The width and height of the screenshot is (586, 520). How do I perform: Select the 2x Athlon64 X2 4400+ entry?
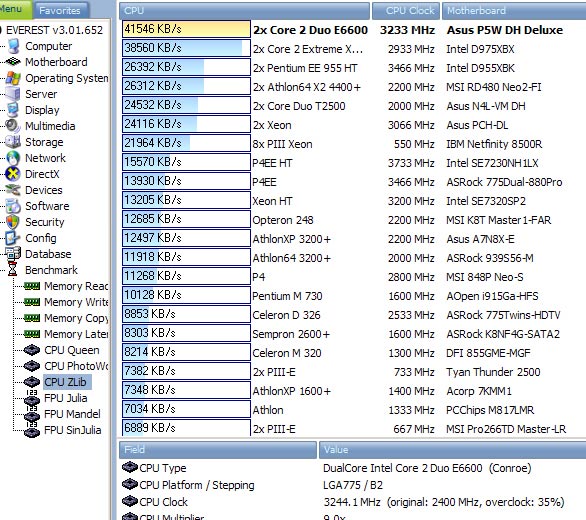click(x=307, y=87)
